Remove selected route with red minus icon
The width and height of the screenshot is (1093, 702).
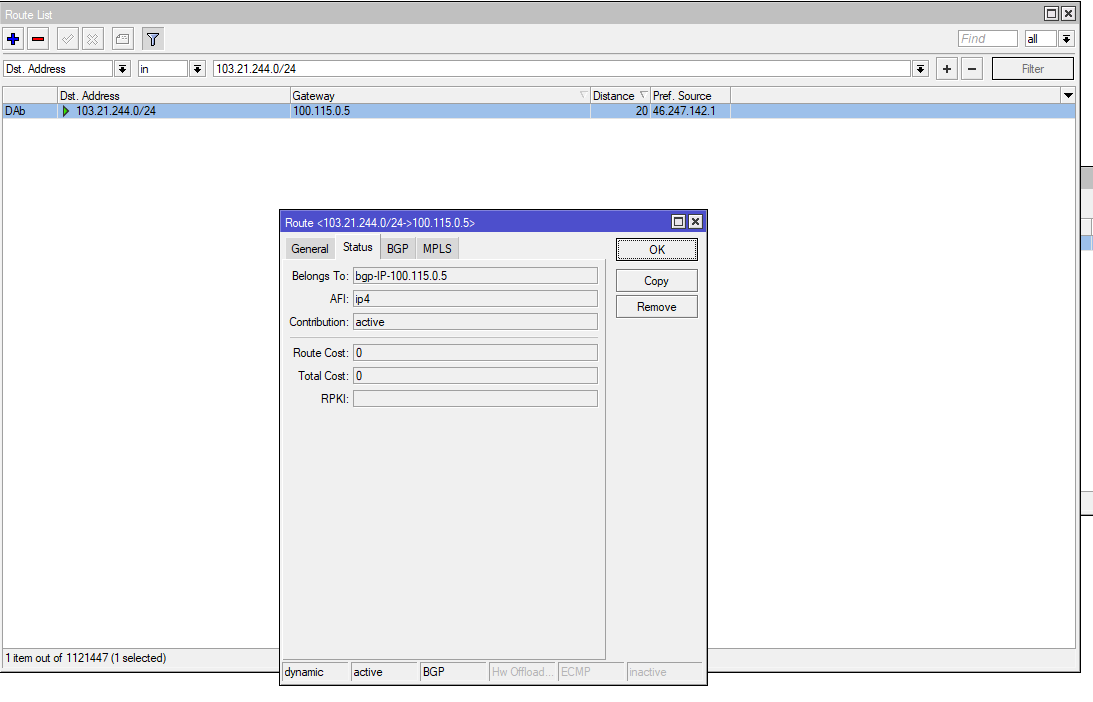click(x=38, y=39)
